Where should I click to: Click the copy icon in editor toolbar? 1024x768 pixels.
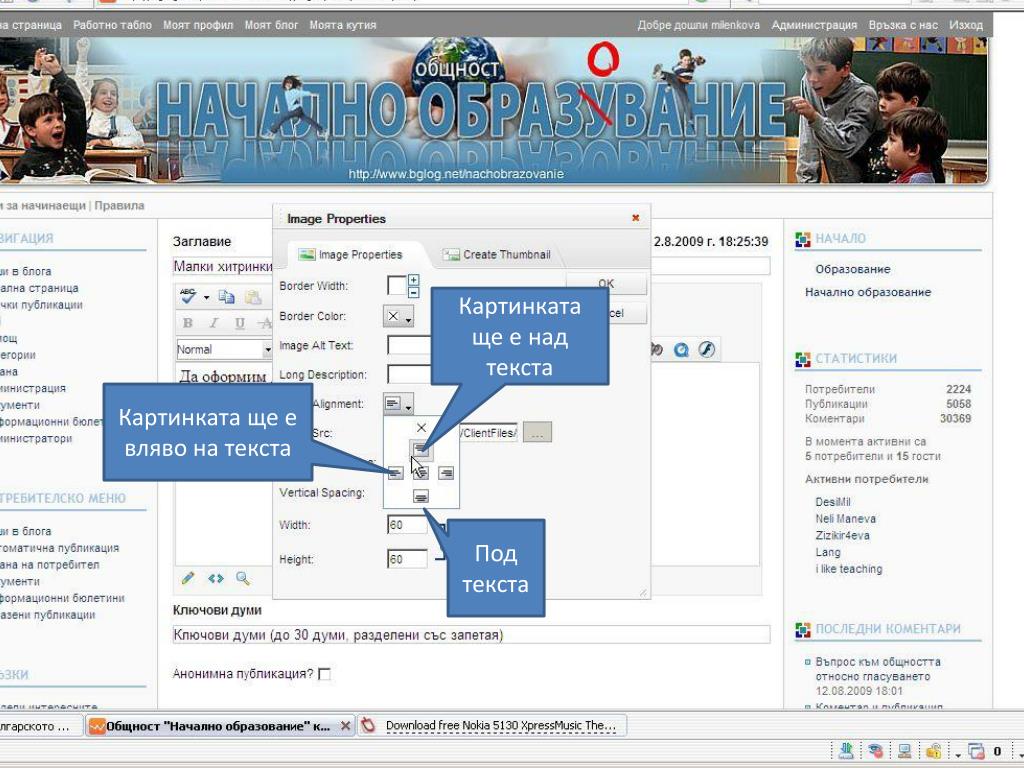(x=227, y=297)
